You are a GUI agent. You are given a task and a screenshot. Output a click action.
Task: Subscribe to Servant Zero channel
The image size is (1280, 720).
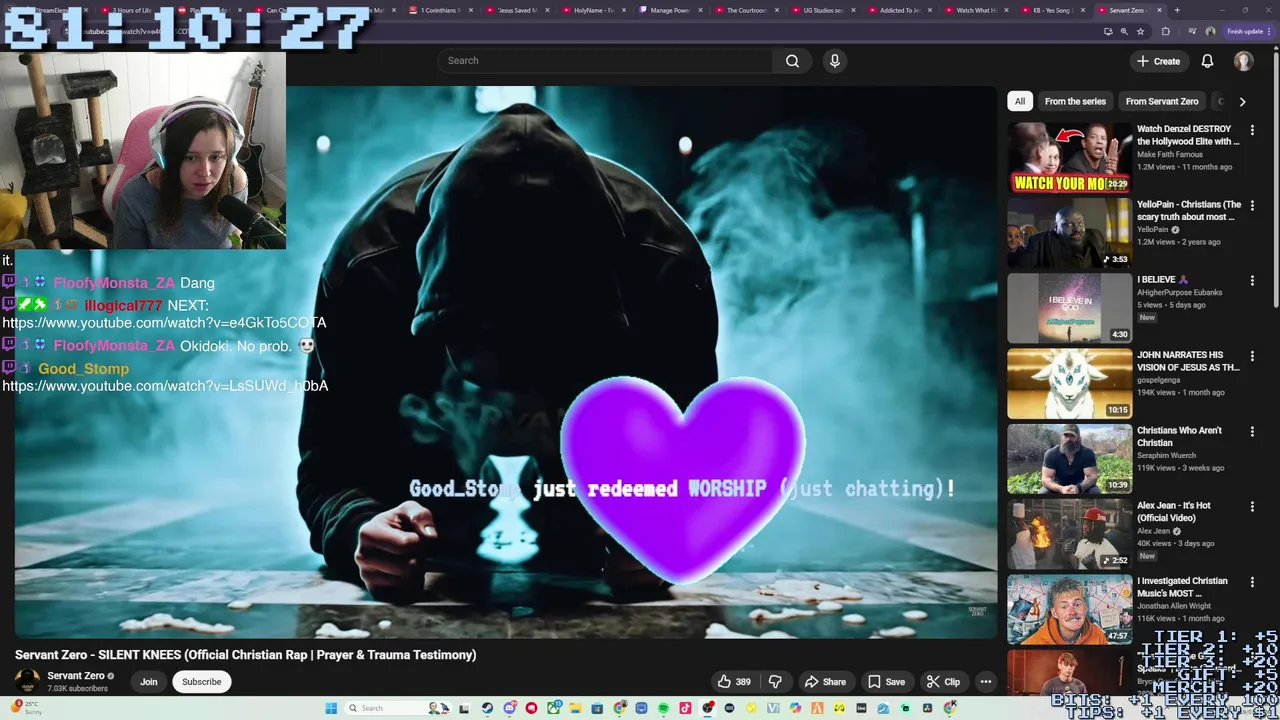[x=201, y=682]
